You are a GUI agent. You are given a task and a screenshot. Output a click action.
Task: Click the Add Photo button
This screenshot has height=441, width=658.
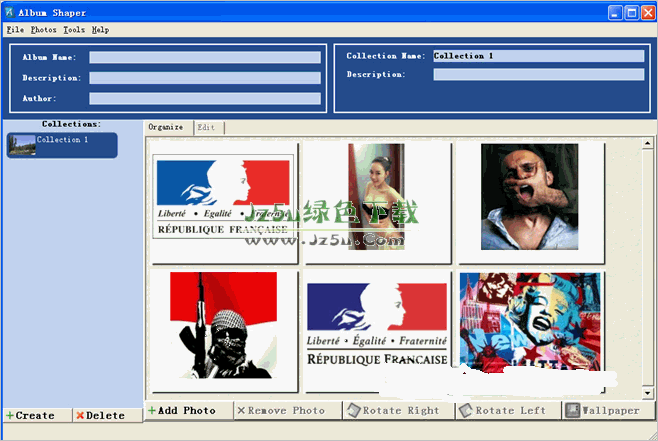coord(188,410)
